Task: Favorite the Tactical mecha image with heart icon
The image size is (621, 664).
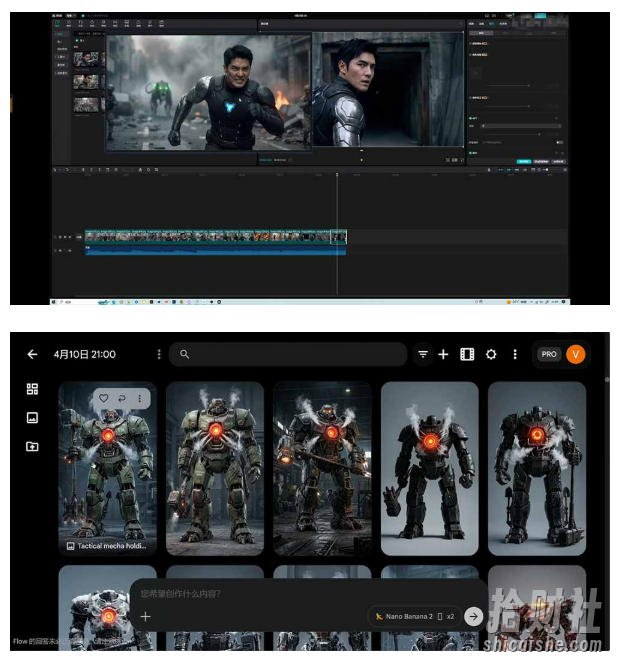Action: click(104, 398)
